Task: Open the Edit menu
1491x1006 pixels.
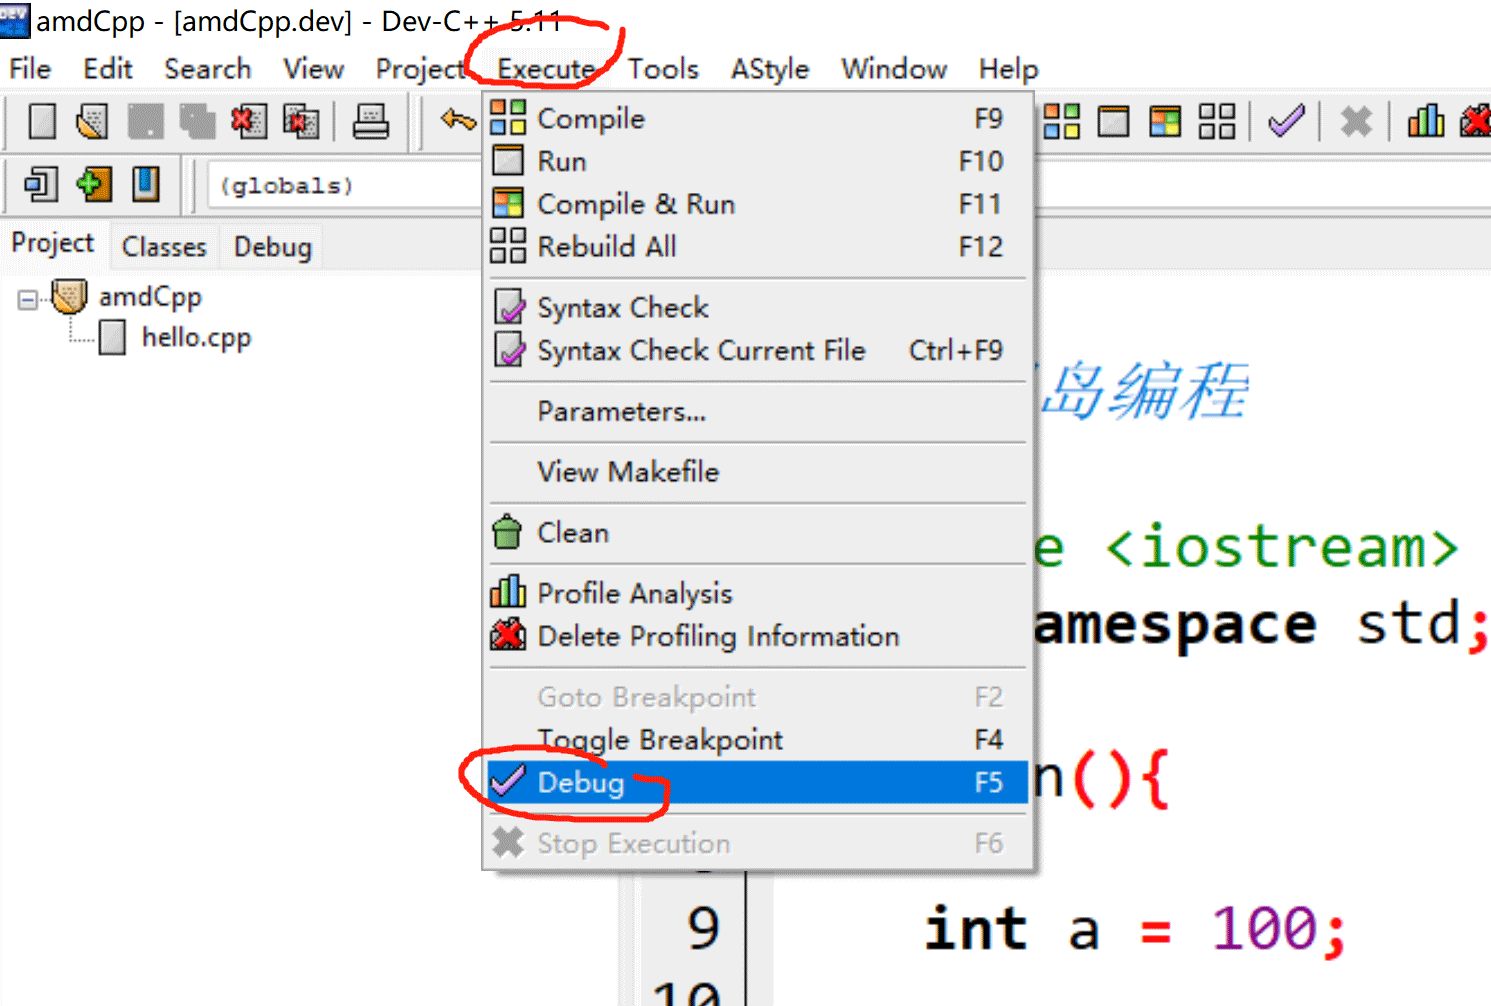Action: click(x=108, y=69)
